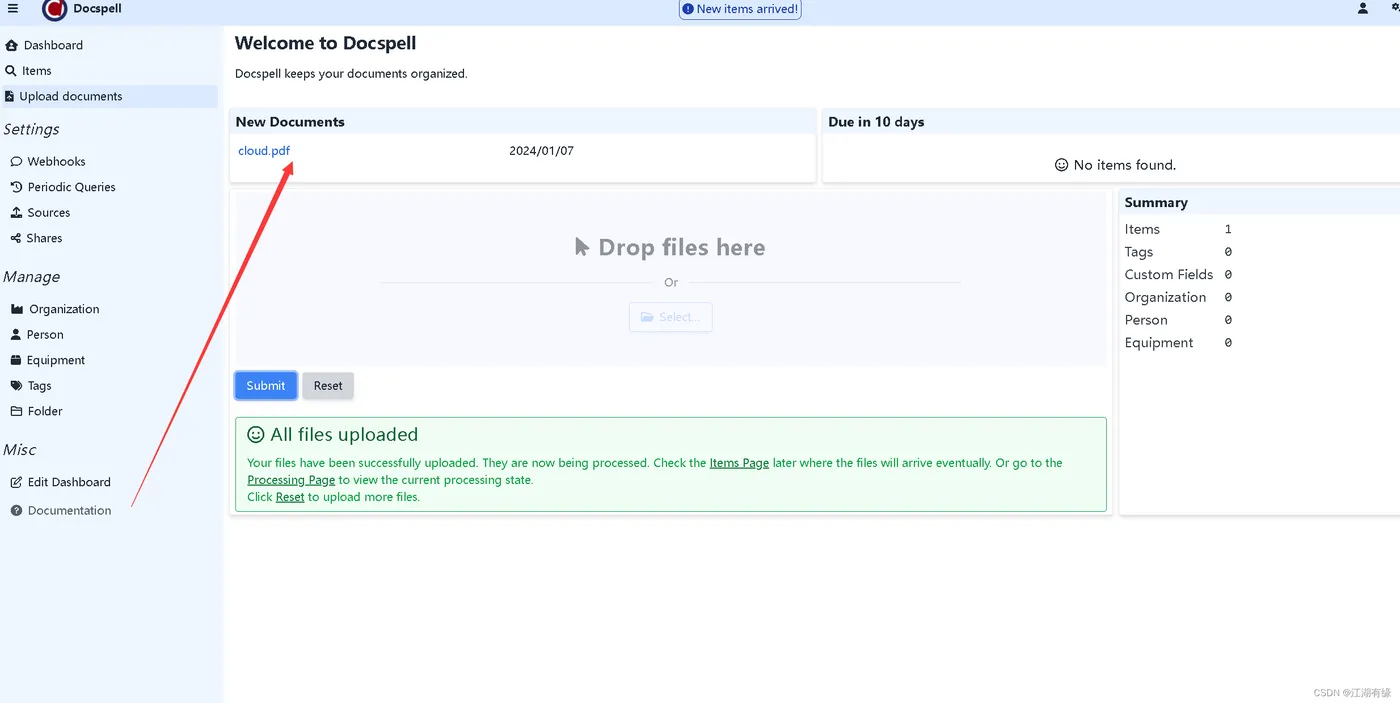Screen dimensions: 1400x703
Task: Click the Equipment row in Summary panel
Action: (1180, 342)
